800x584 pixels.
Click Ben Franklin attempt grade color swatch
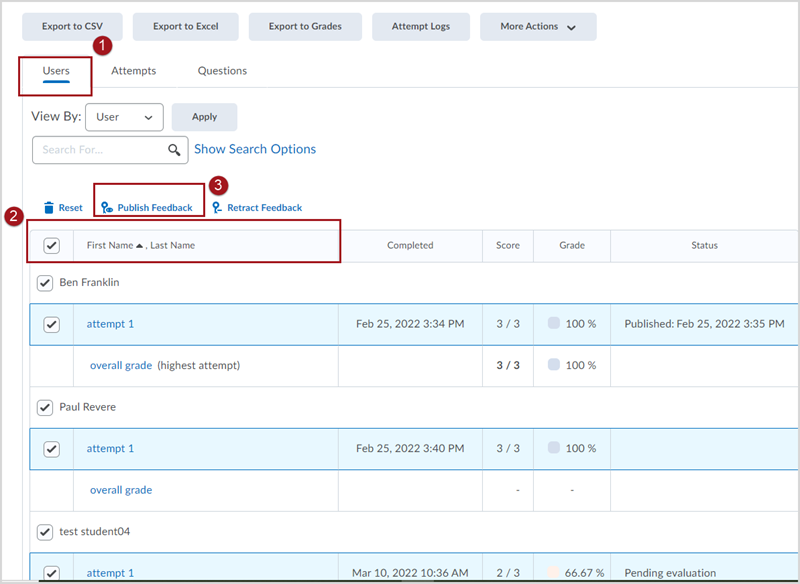pyautogui.click(x=554, y=323)
